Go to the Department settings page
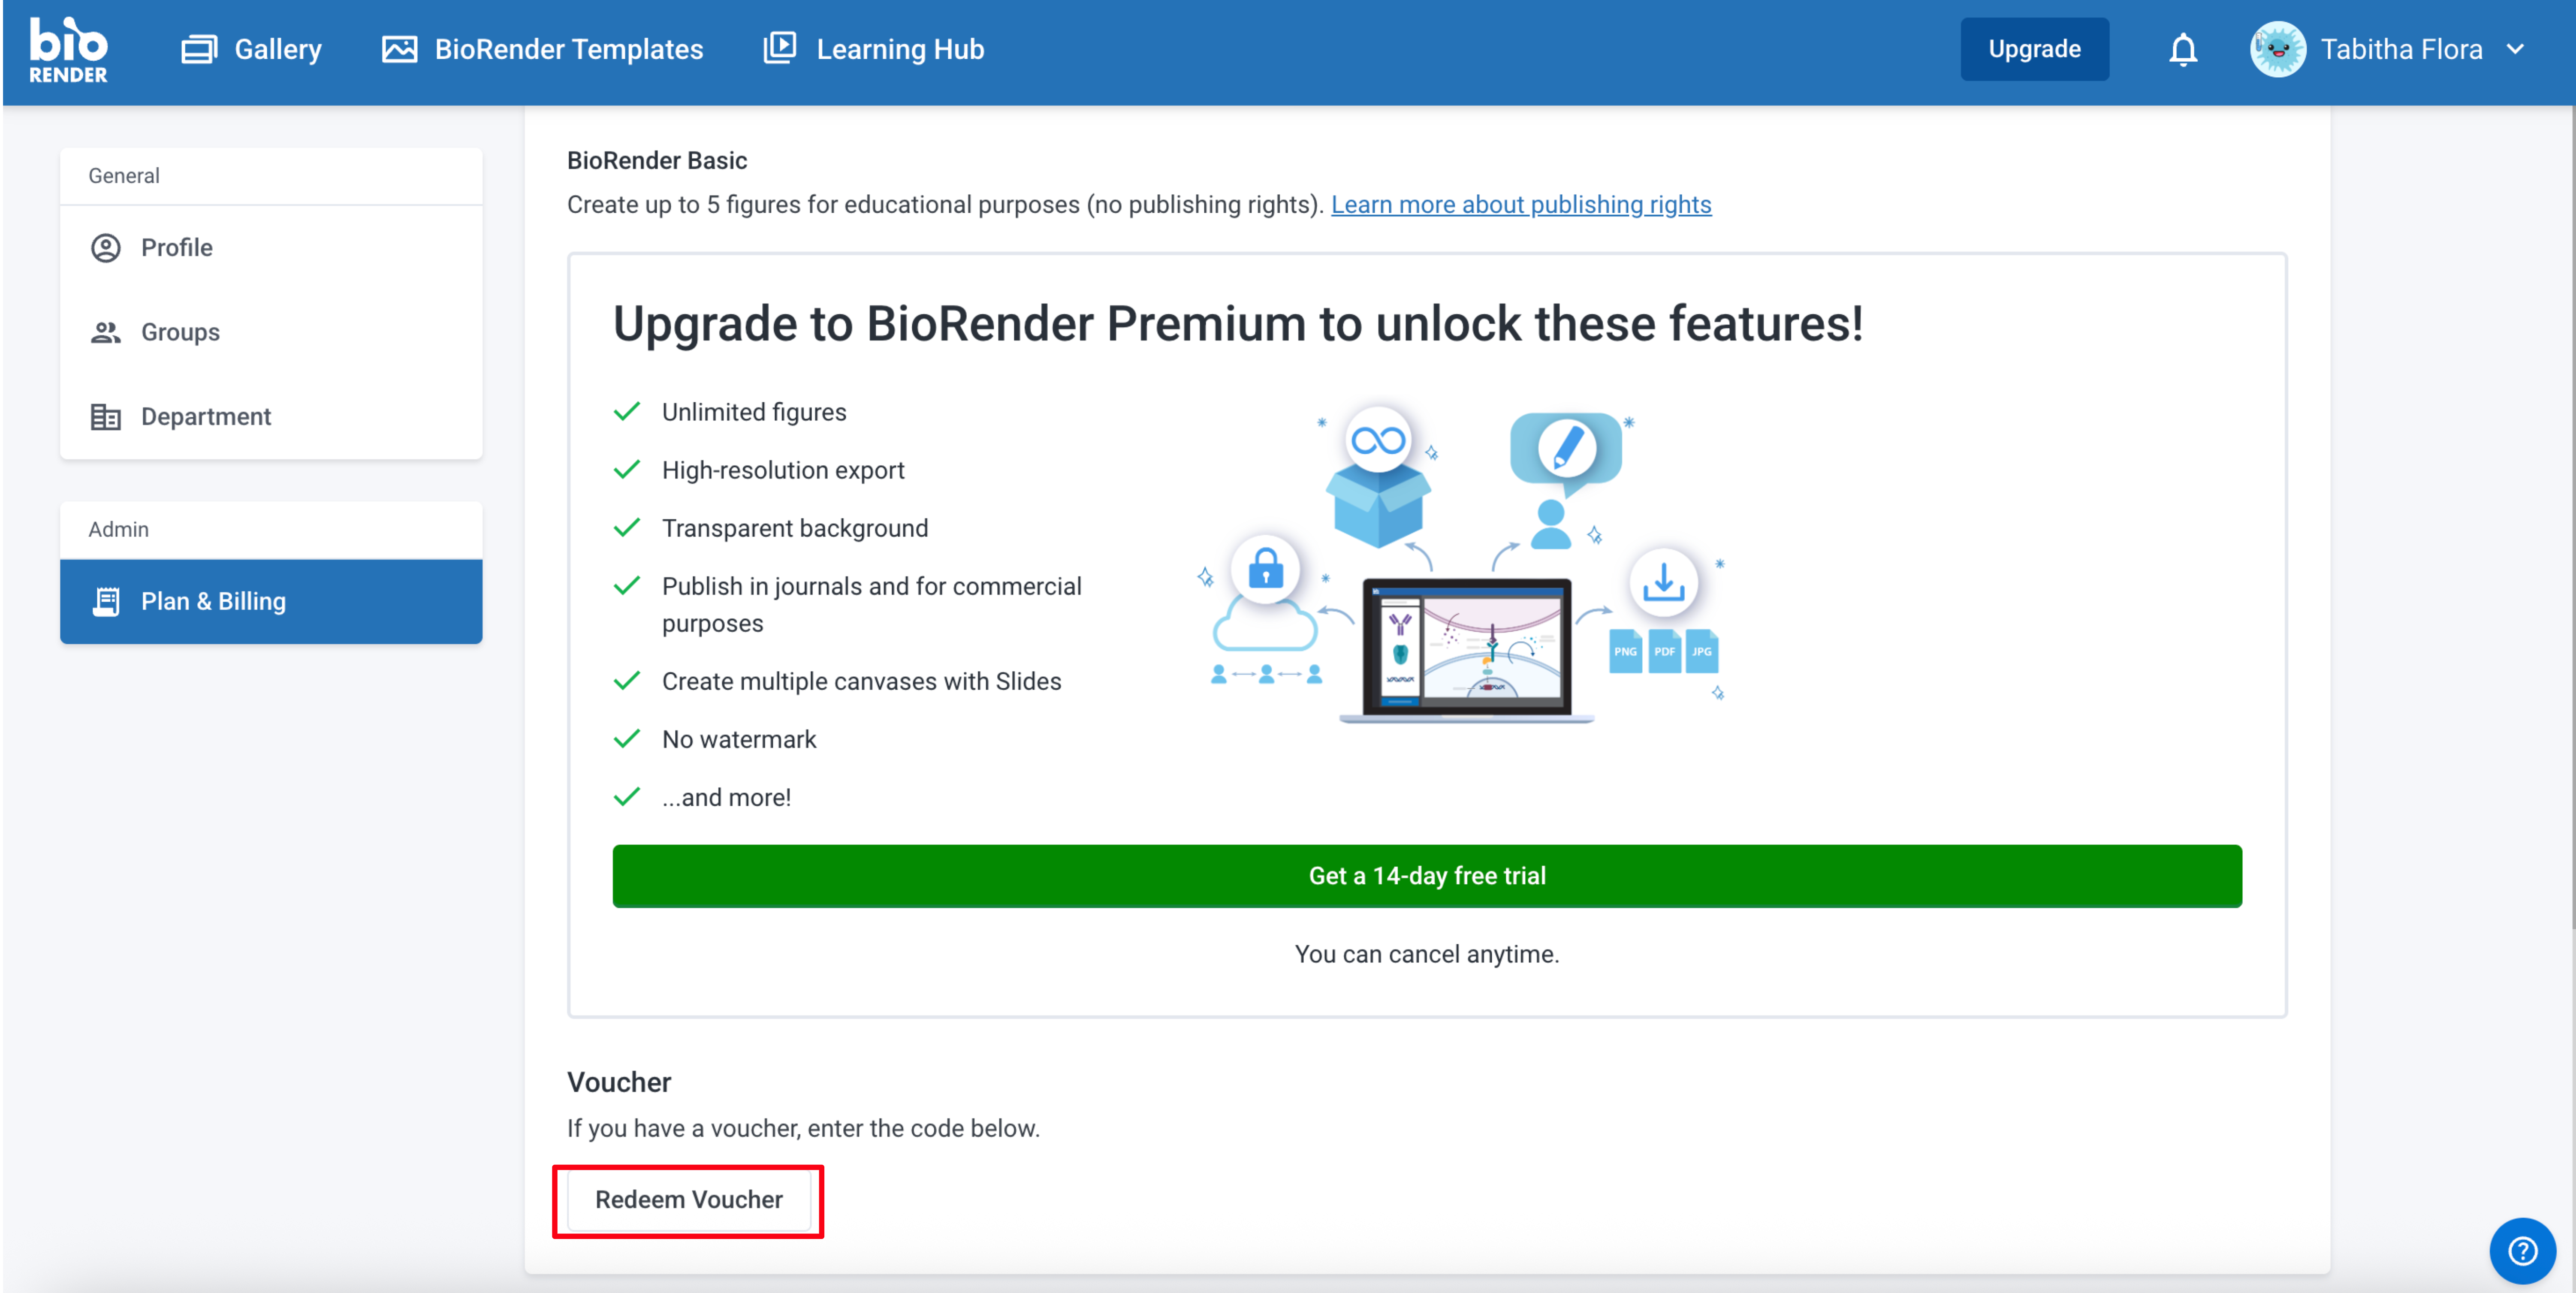2576x1293 pixels. 206,417
